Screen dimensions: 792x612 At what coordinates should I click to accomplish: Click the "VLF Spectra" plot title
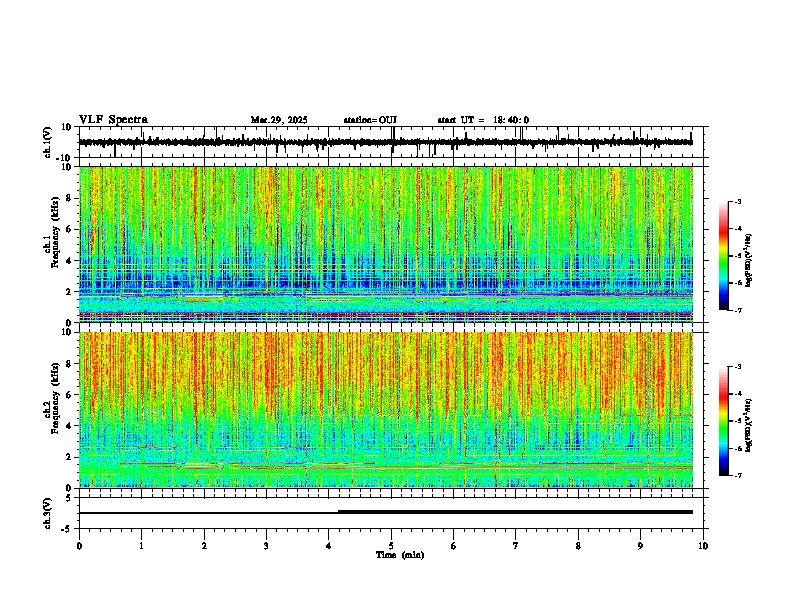[113, 120]
